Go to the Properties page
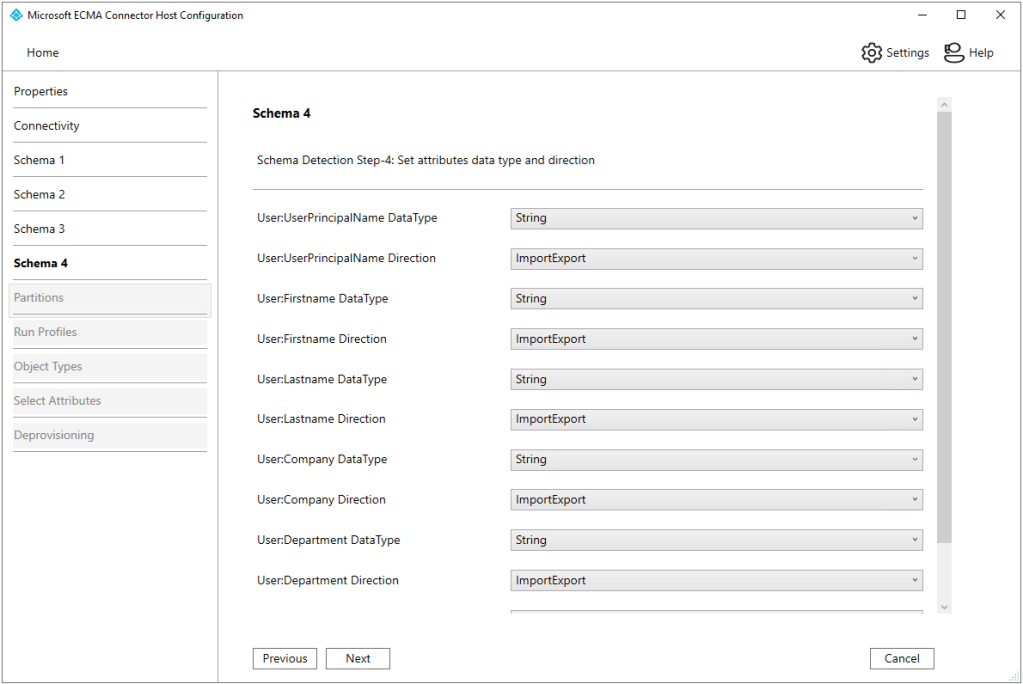The height and width of the screenshot is (684, 1023). coord(41,92)
